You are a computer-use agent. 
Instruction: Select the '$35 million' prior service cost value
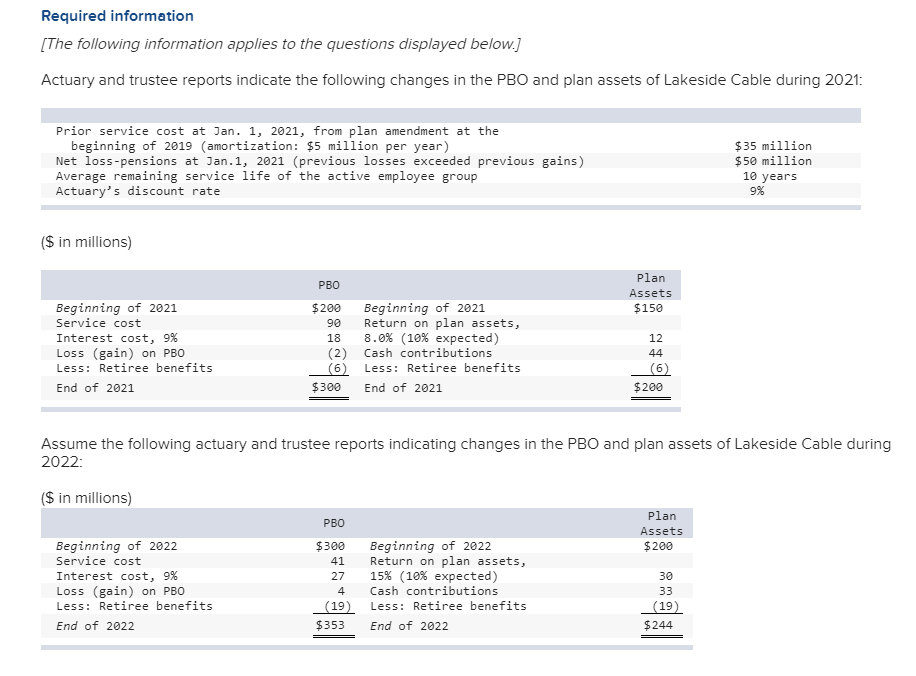pos(772,146)
